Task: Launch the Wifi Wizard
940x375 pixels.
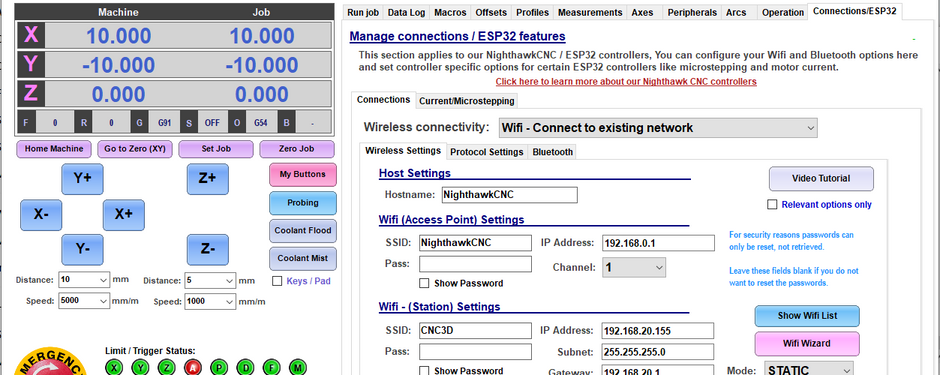Action: click(x=807, y=344)
